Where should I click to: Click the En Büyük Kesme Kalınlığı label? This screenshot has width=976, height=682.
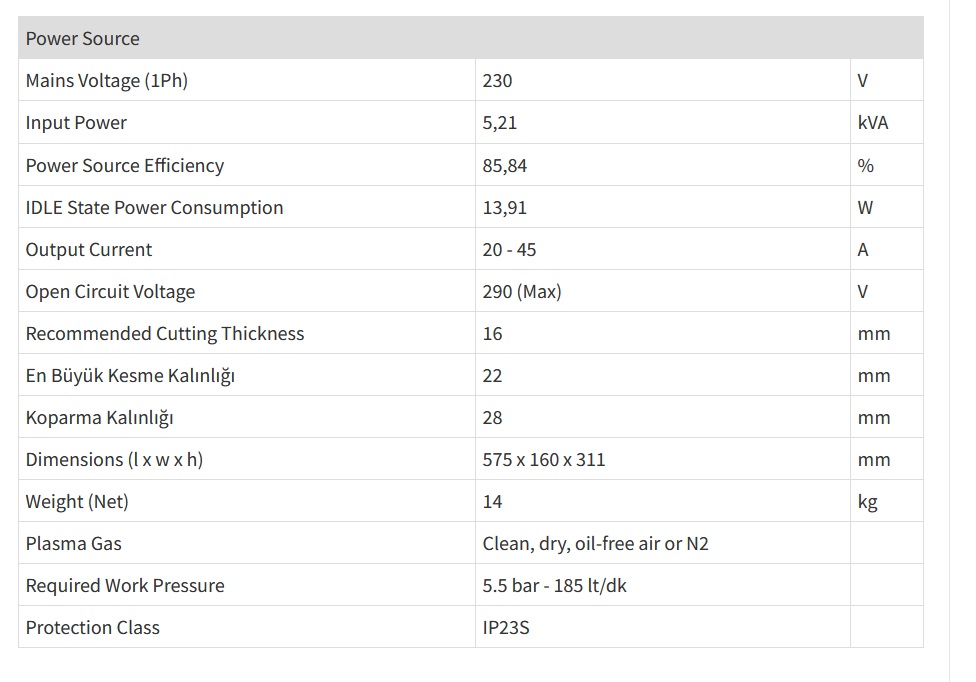(x=131, y=375)
